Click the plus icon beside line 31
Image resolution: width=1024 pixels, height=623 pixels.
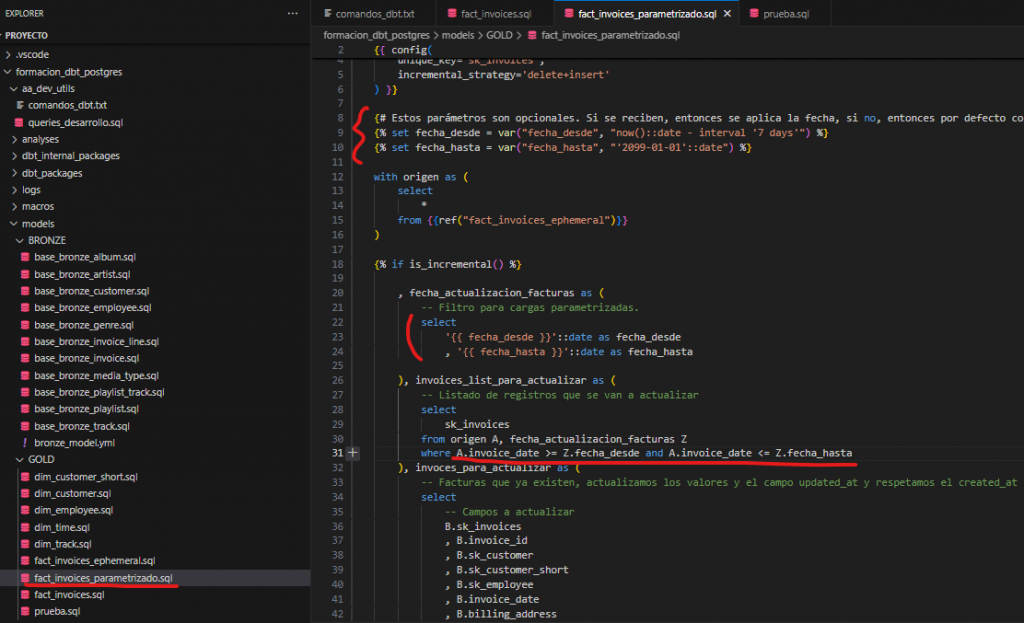click(x=352, y=453)
